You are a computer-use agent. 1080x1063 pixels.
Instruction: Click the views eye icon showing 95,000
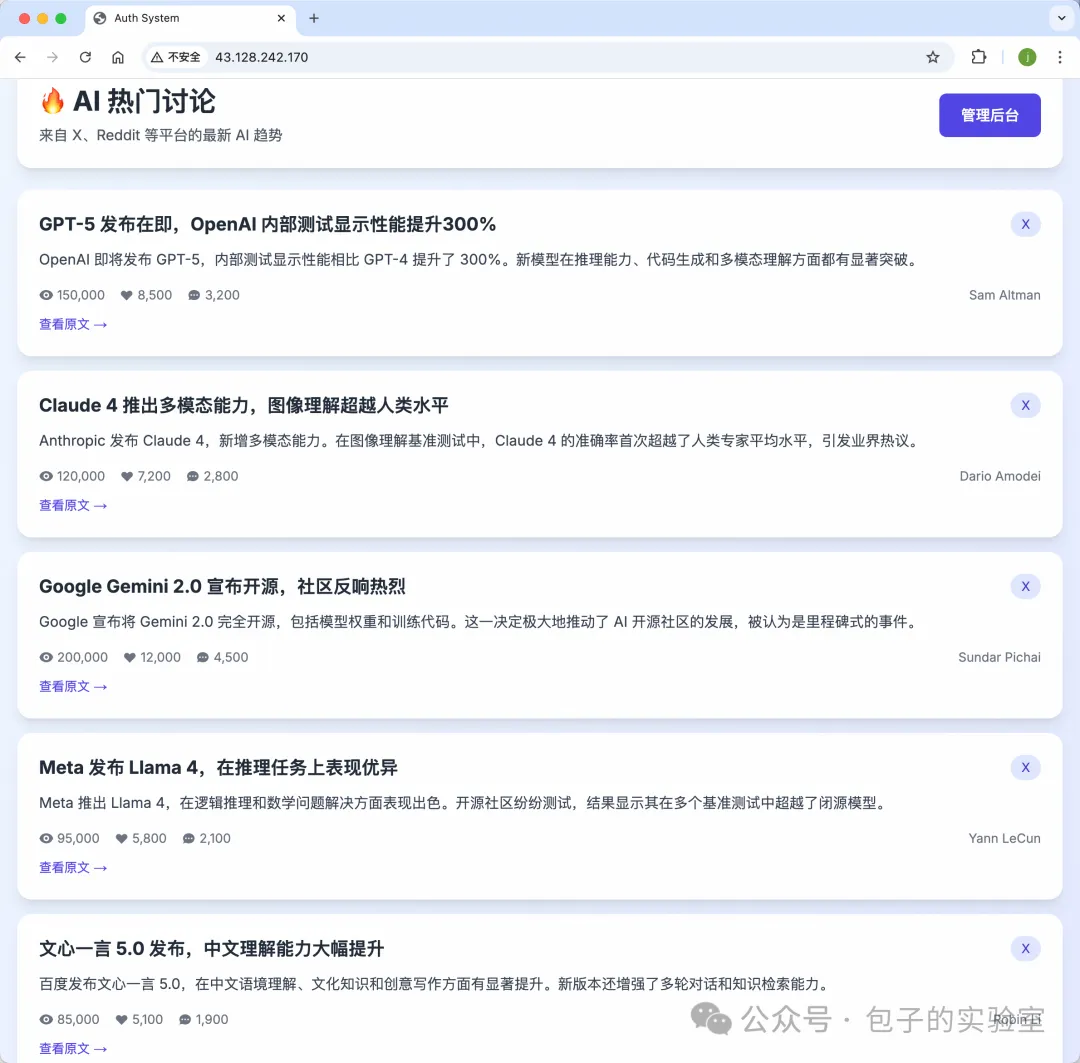[46, 839]
